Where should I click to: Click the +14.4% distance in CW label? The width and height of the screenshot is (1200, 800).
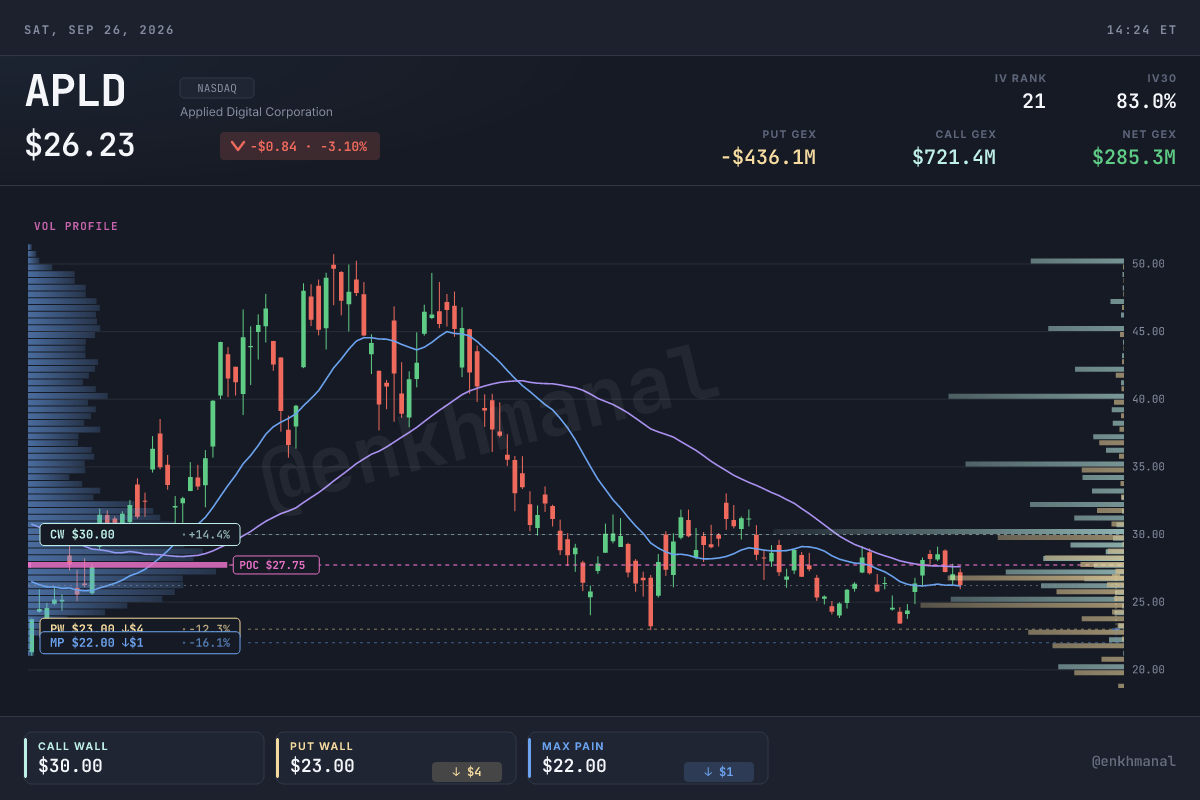(x=209, y=534)
